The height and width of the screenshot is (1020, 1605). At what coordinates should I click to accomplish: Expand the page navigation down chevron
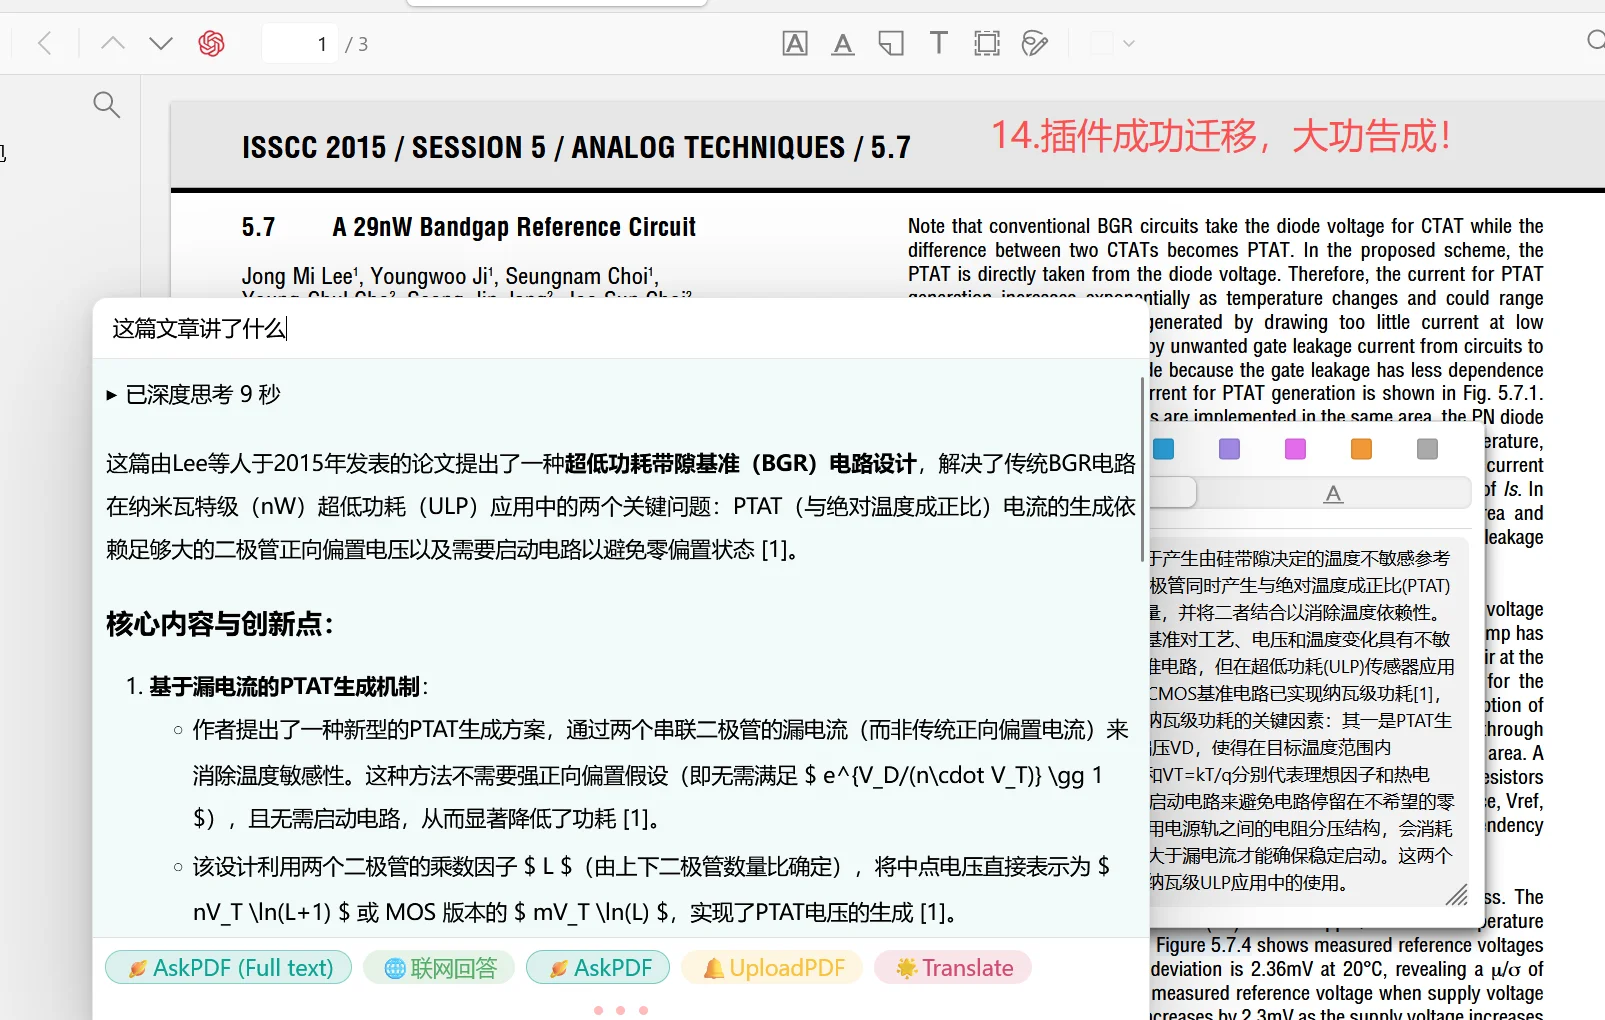[159, 43]
